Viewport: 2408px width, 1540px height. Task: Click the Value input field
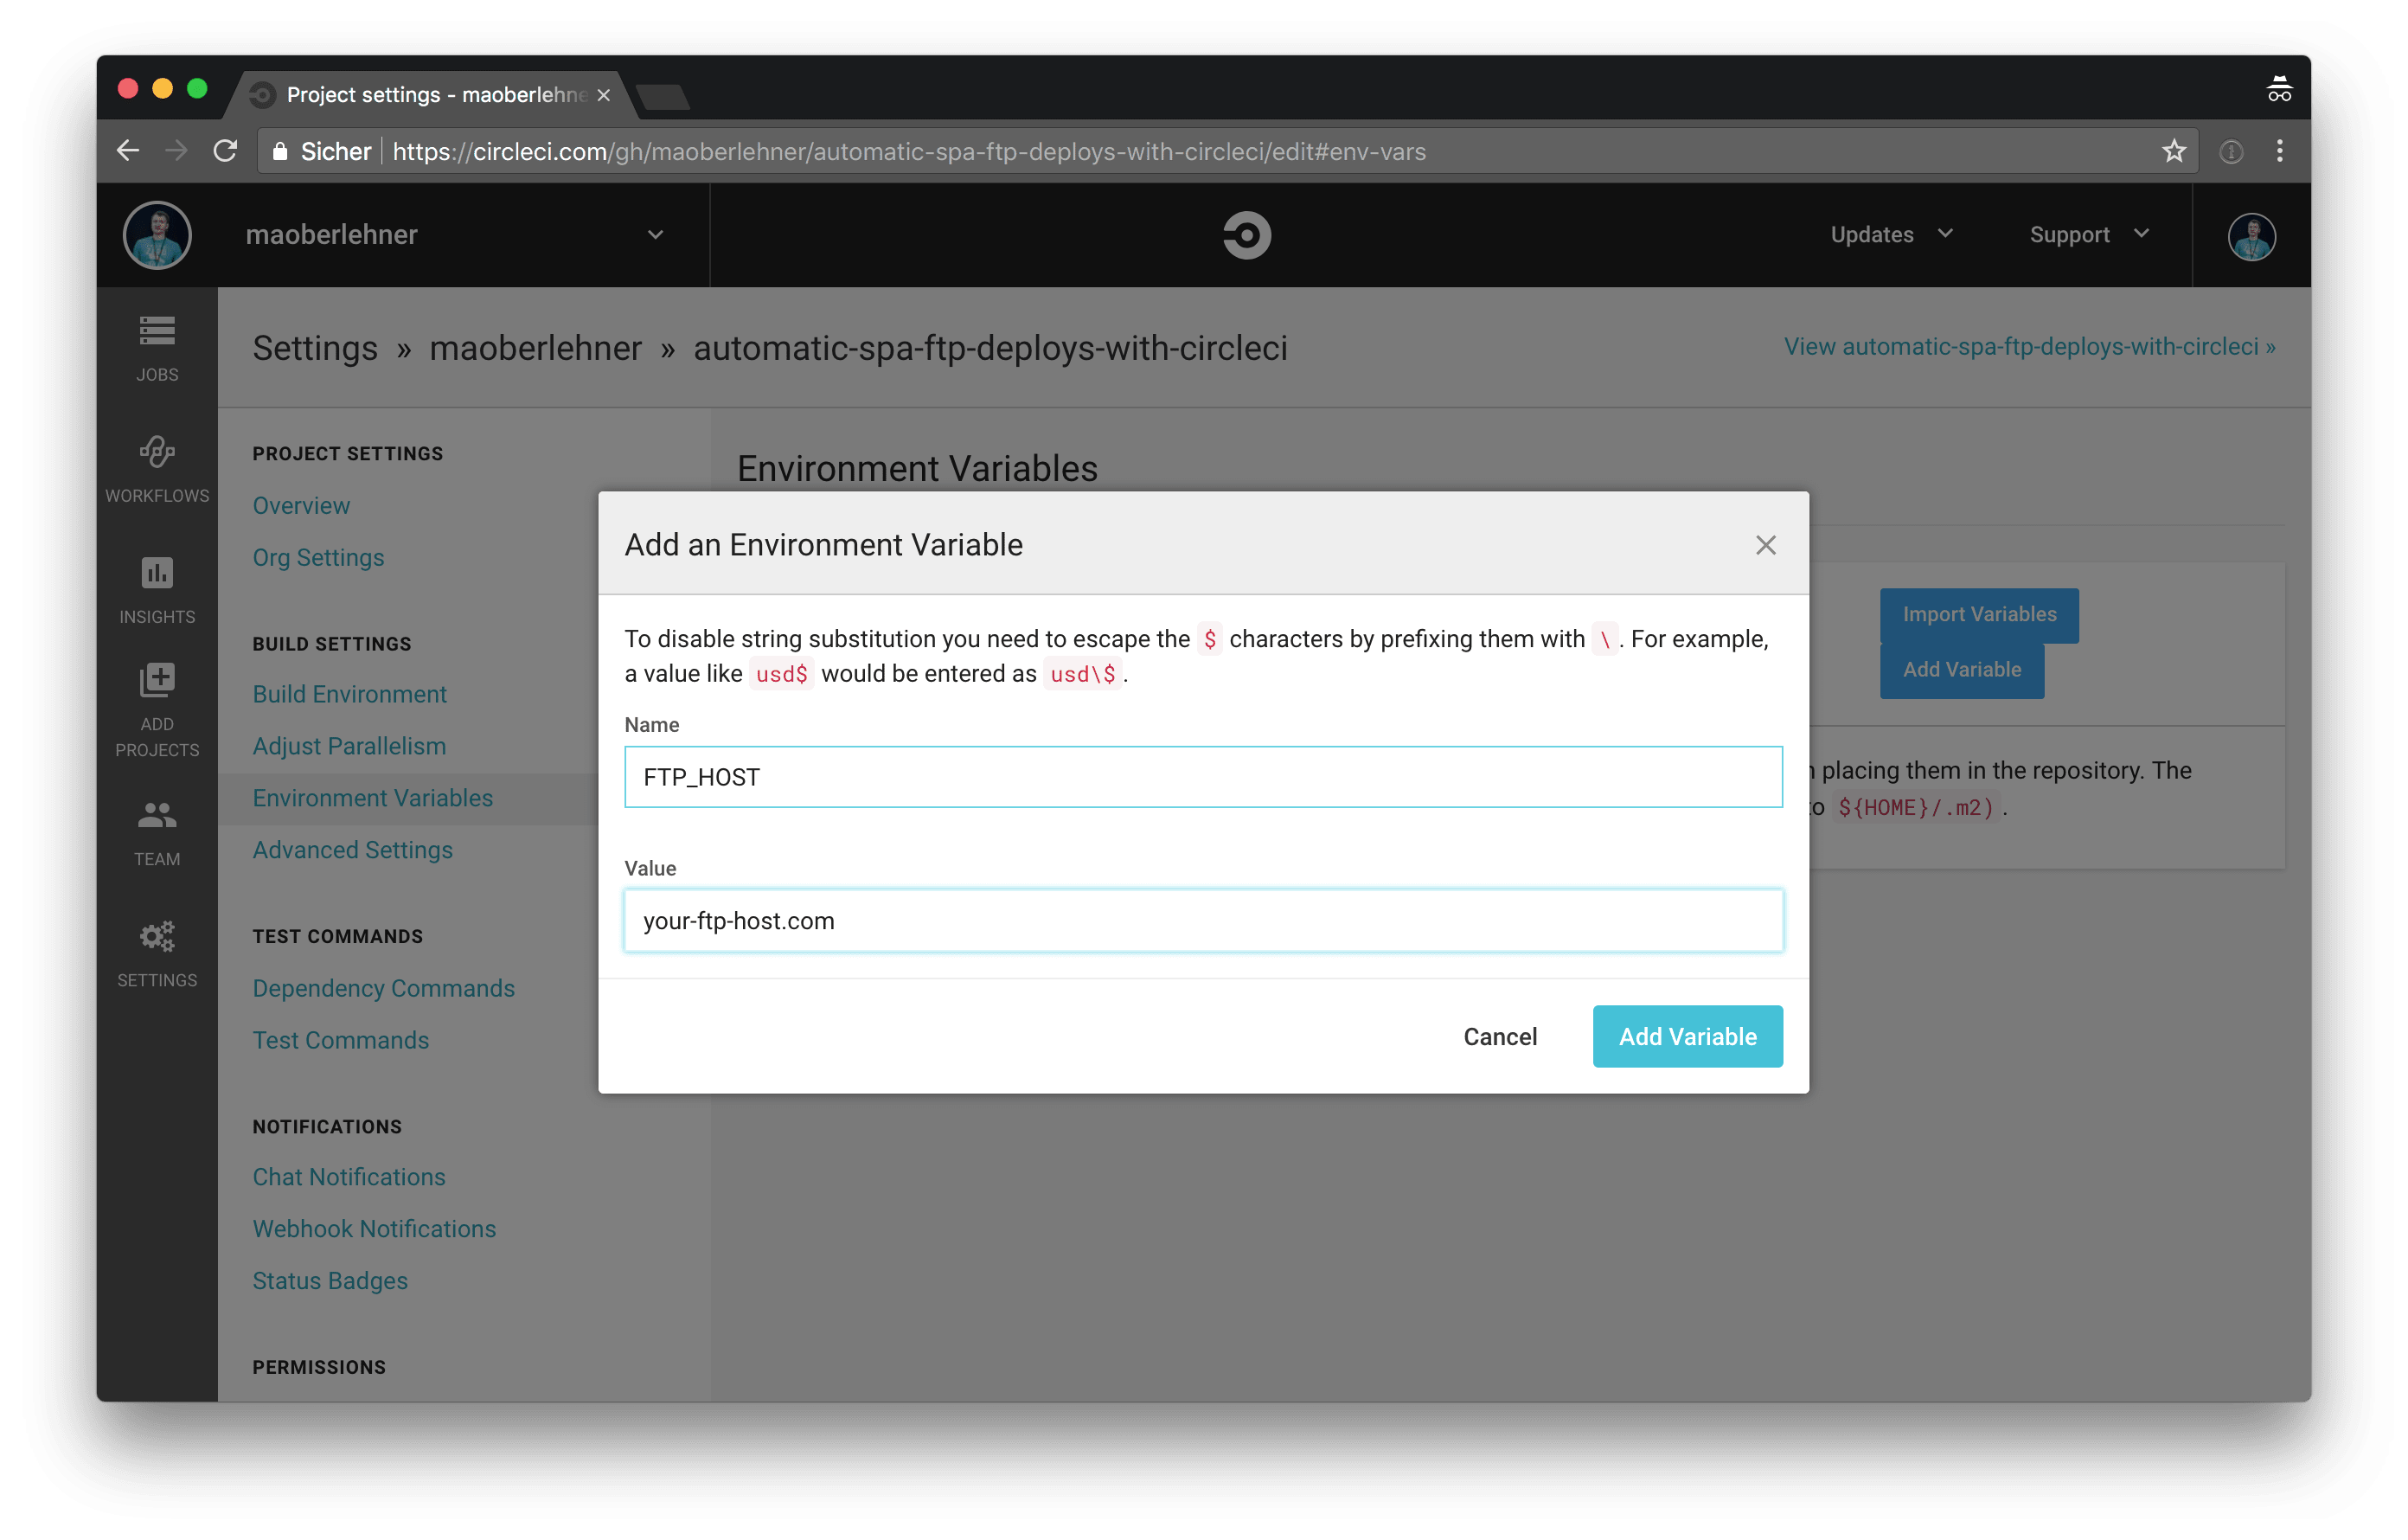pyautogui.click(x=1202, y=920)
